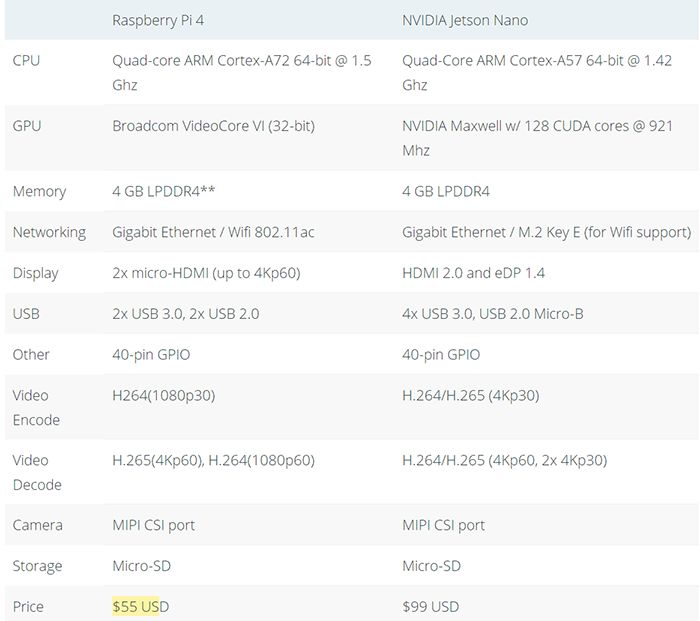Select Jetson Nano 4 GB LPDDR4 cell
The image size is (700, 621).
pyautogui.click(x=446, y=192)
